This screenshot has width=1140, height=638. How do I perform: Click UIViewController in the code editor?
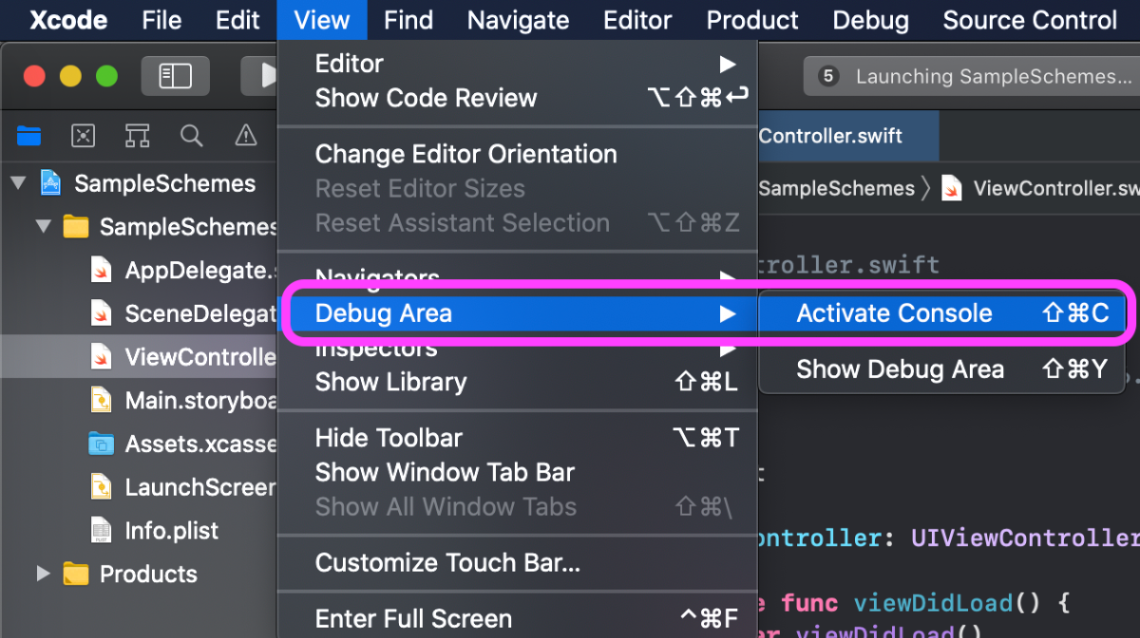pyautogui.click(x=1025, y=538)
